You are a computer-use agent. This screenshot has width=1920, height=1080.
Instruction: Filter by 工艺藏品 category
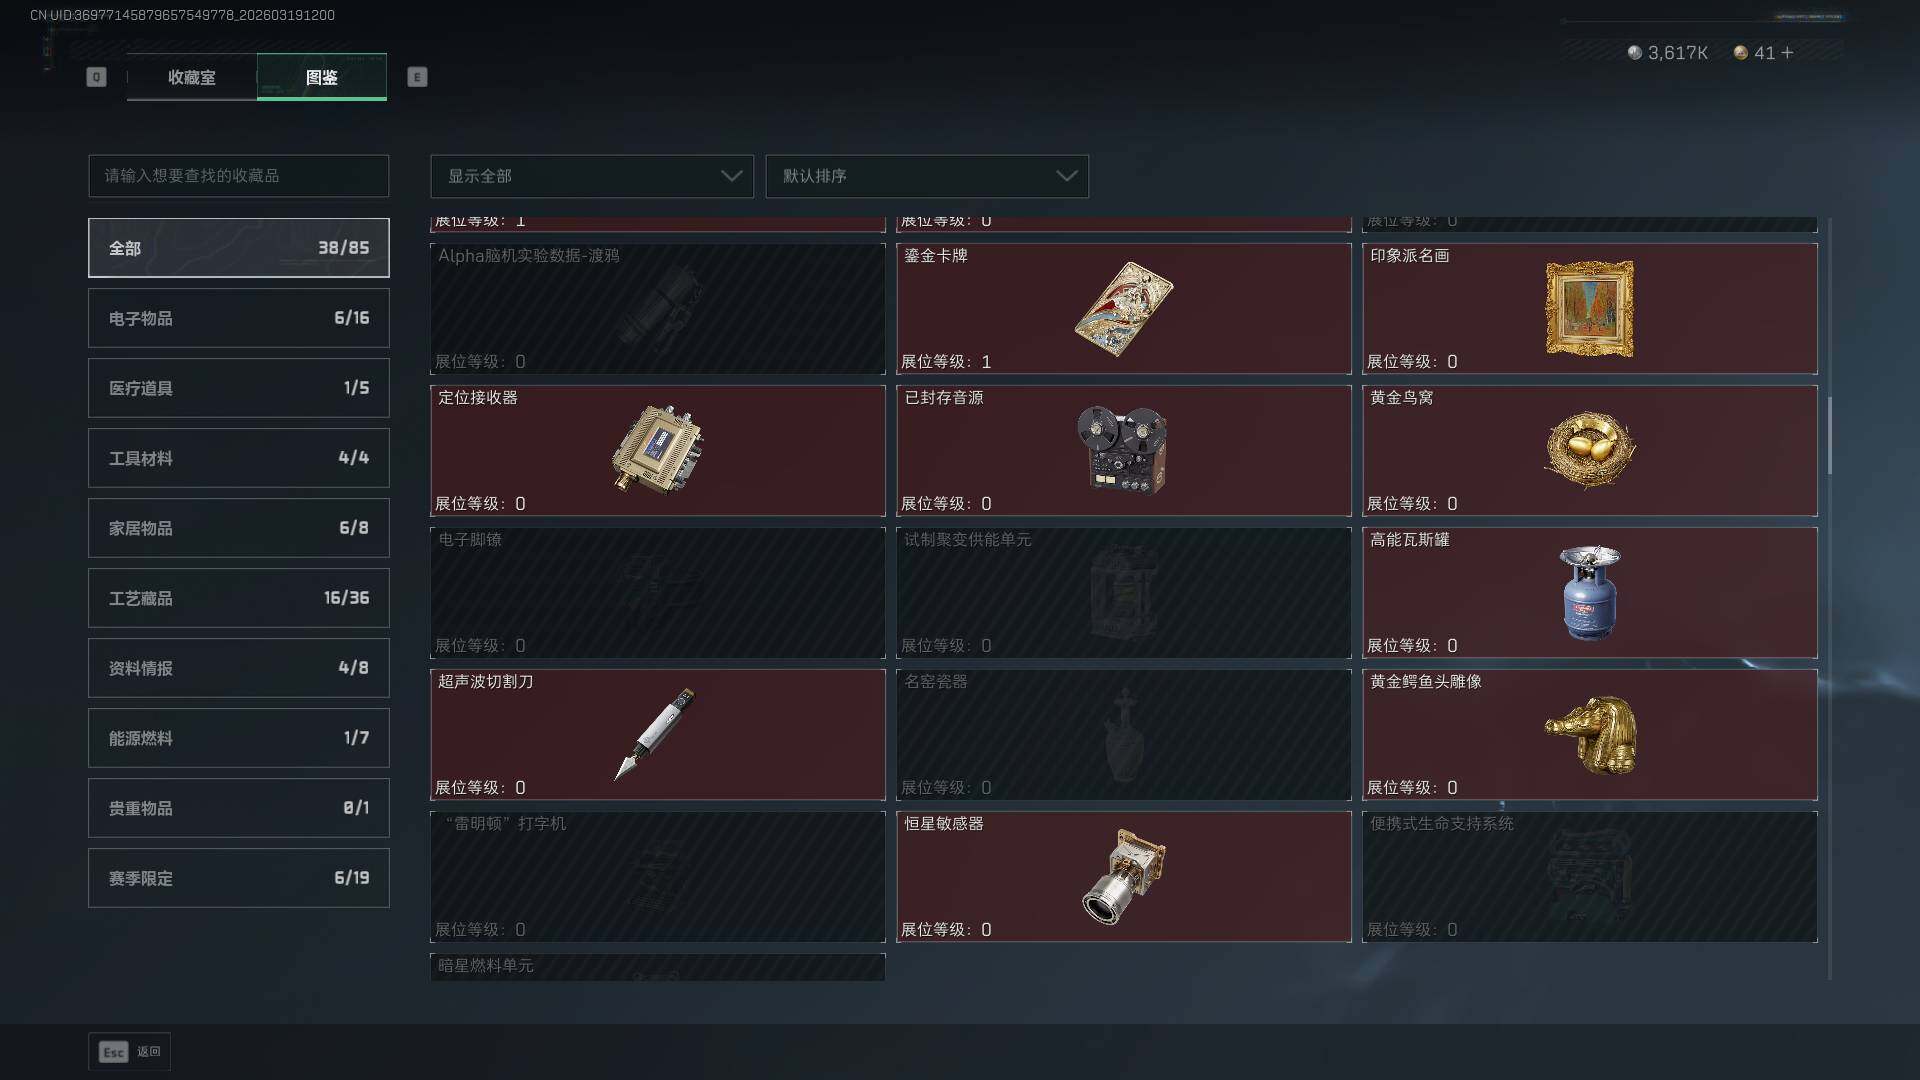pyautogui.click(x=239, y=598)
